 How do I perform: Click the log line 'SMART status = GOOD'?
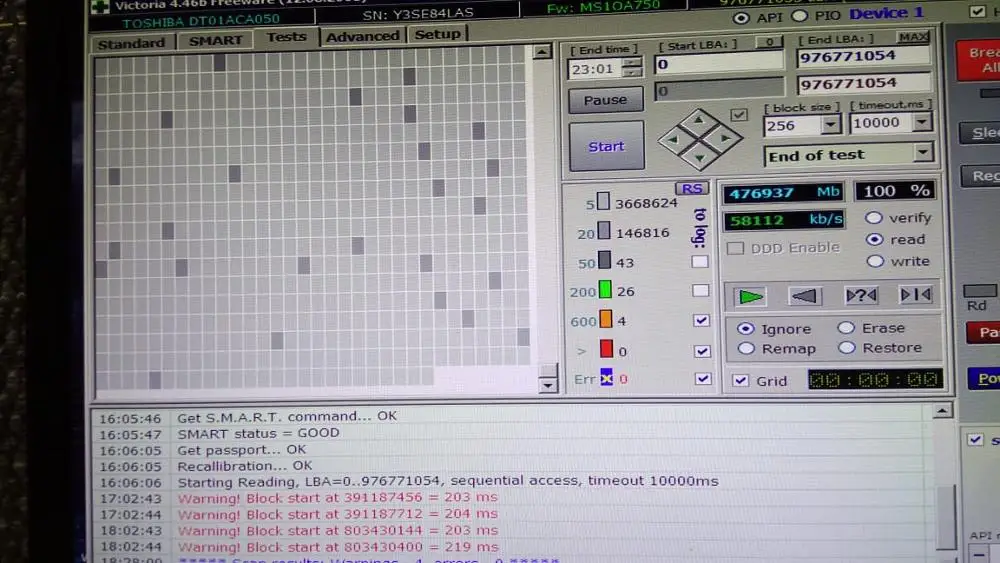coord(258,433)
